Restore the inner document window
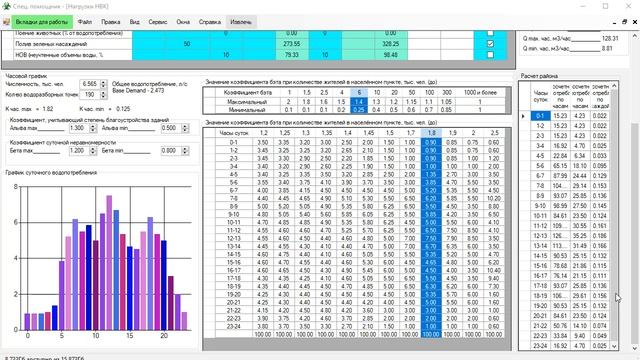 tap(624, 22)
